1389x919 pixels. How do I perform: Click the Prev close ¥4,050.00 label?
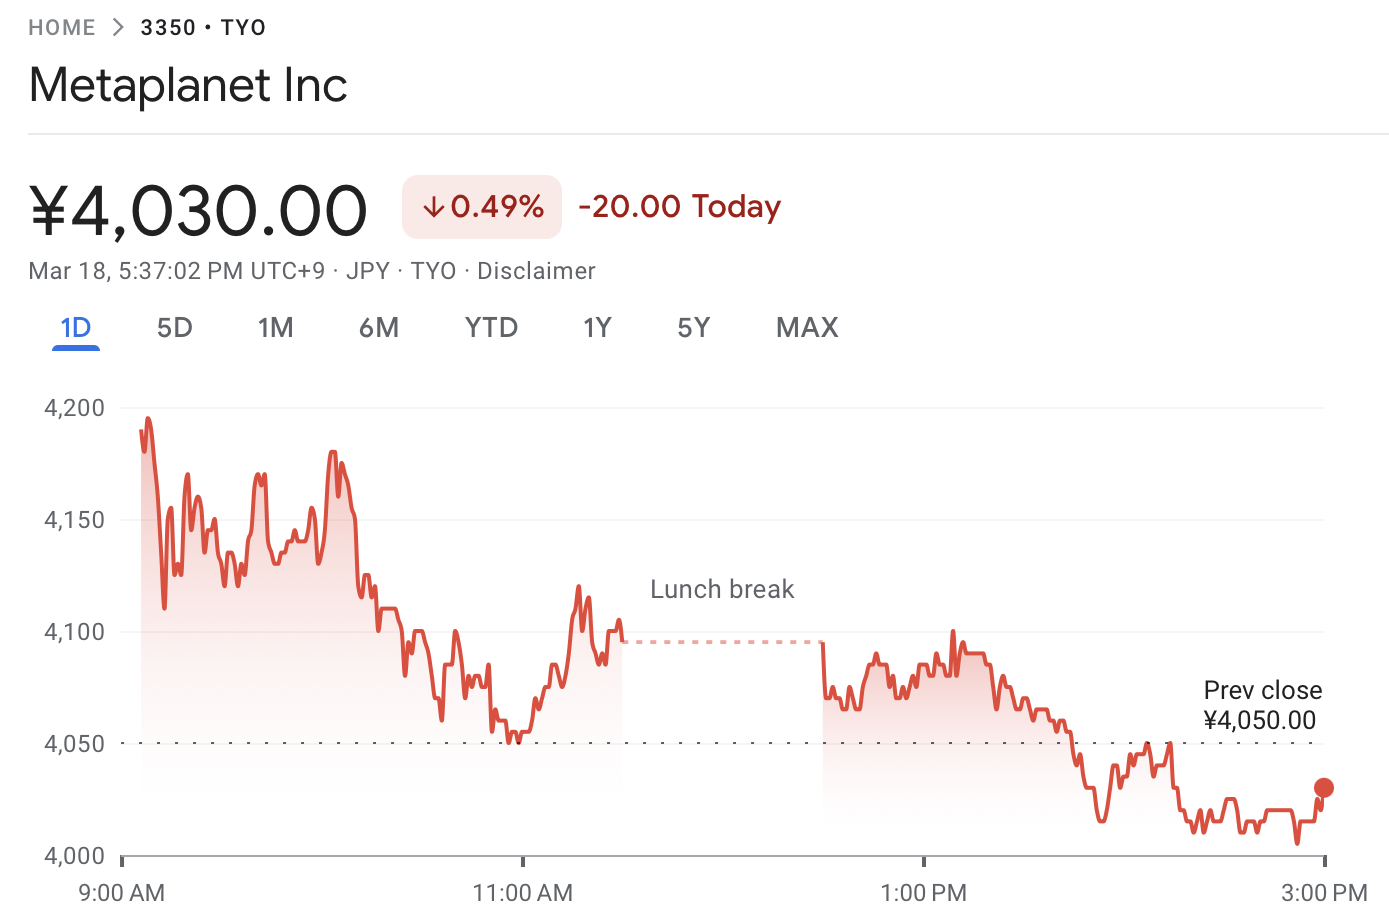(1261, 705)
